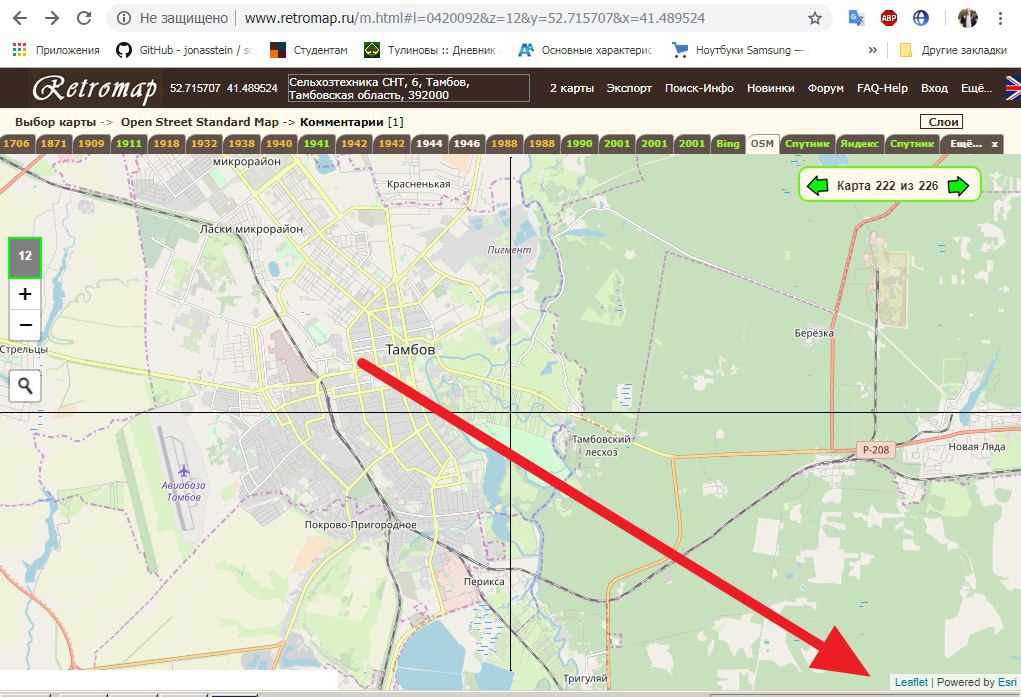The width and height of the screenshot is (1021, 697).
Task: Click the zoom level 12 indicator
Action: (25, 257)
